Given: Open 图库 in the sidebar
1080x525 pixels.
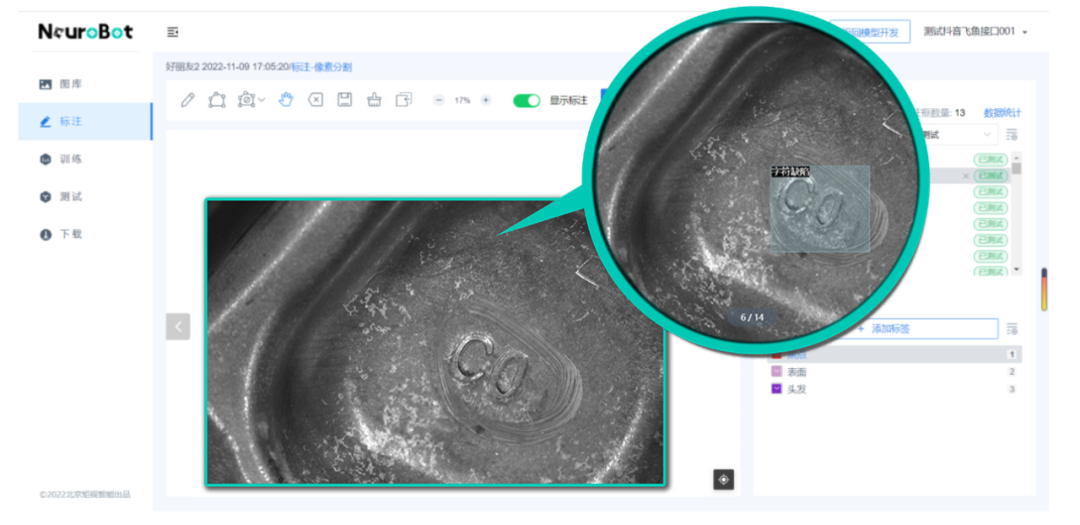Looking at the screenshot, I should click(x=85, y=84).
